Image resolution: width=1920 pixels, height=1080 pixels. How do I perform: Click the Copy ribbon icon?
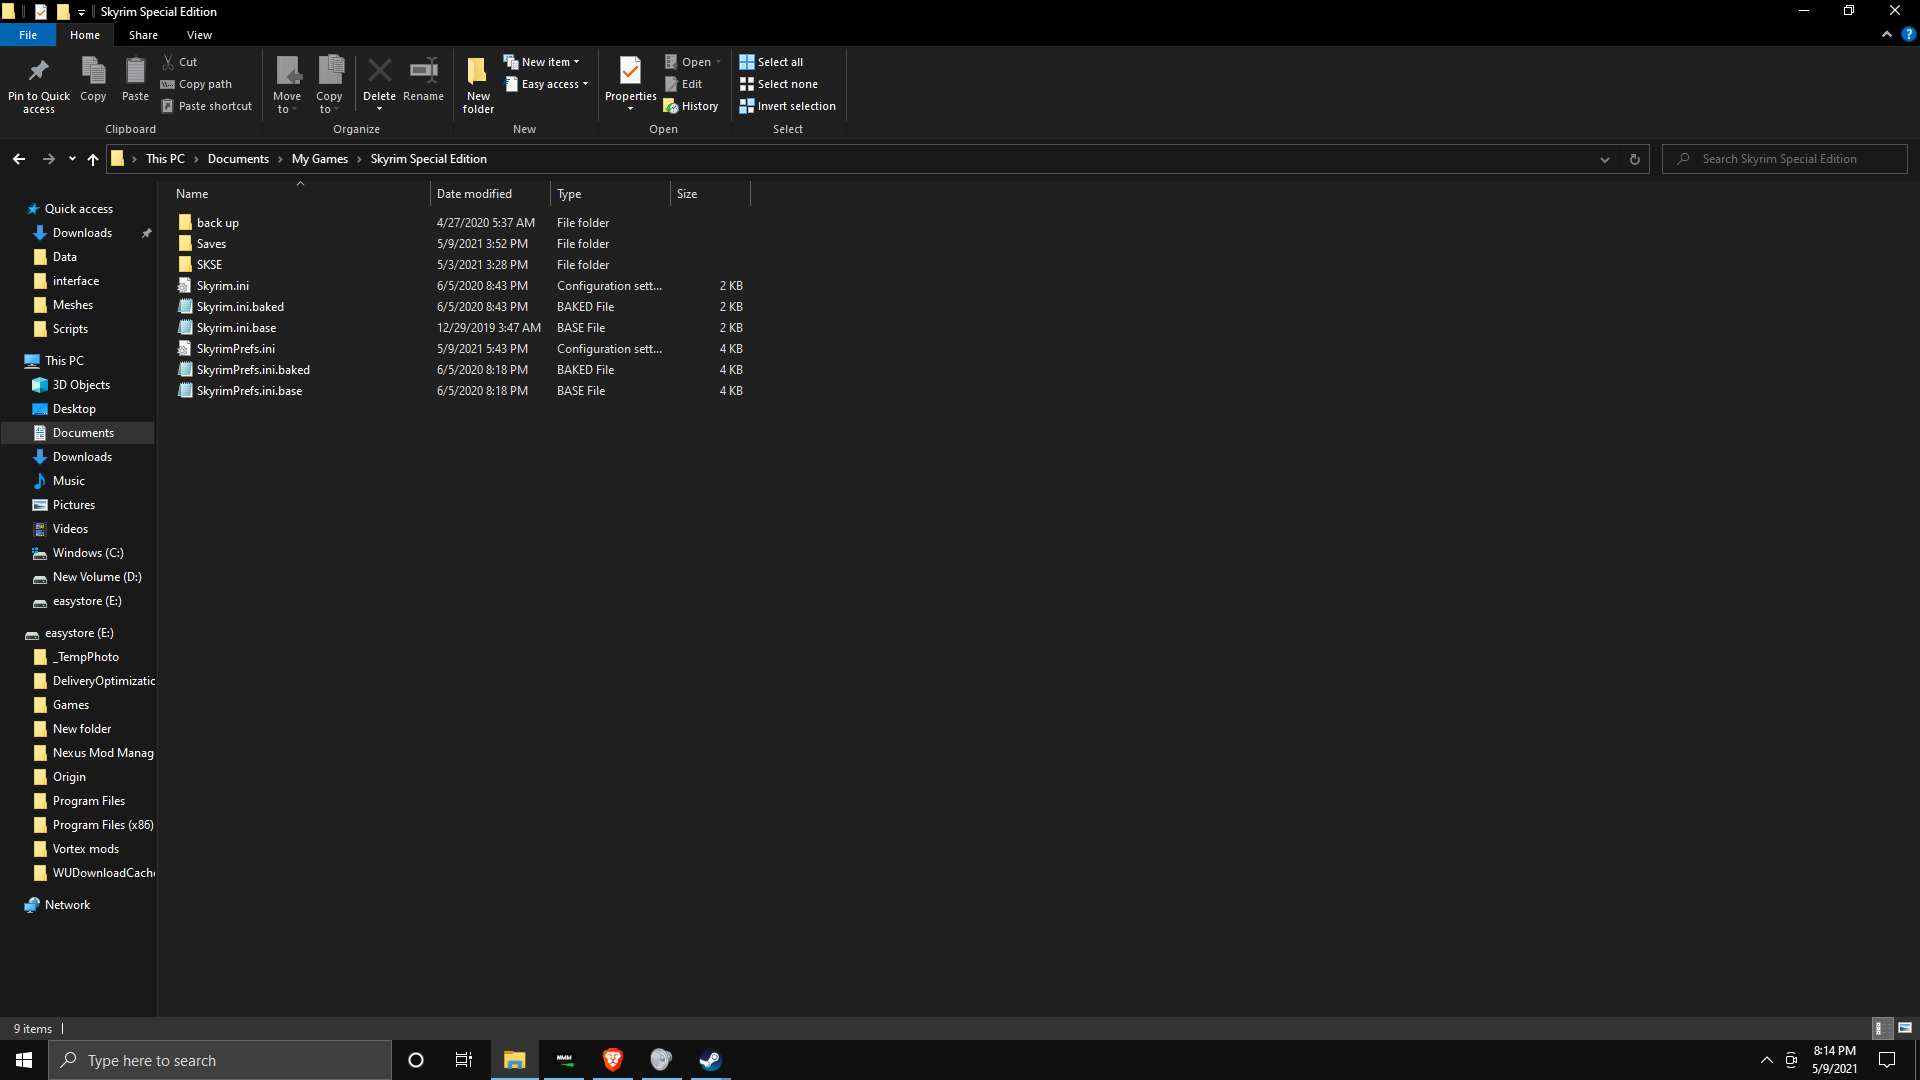point(93,71)
